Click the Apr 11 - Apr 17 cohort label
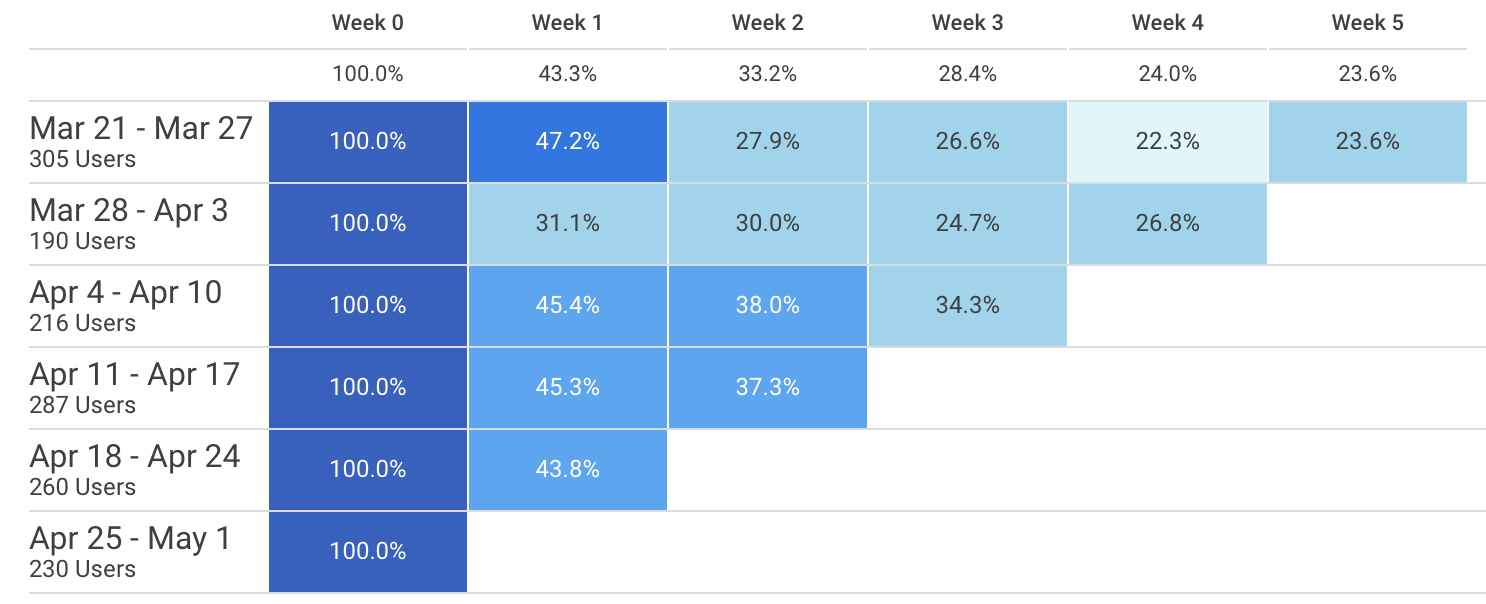The height and width of the screenshot is (604, 1486). (135, 375)
